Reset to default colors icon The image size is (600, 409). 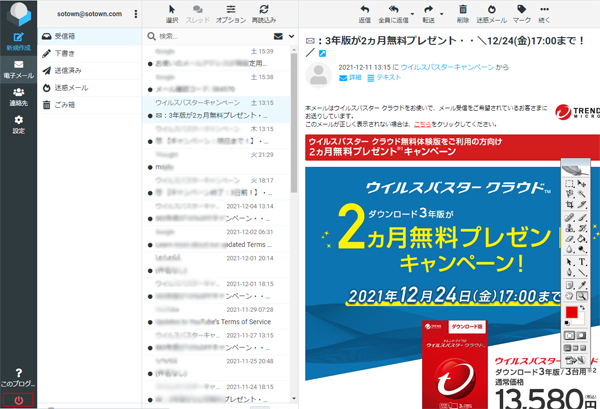pos(567,323)
